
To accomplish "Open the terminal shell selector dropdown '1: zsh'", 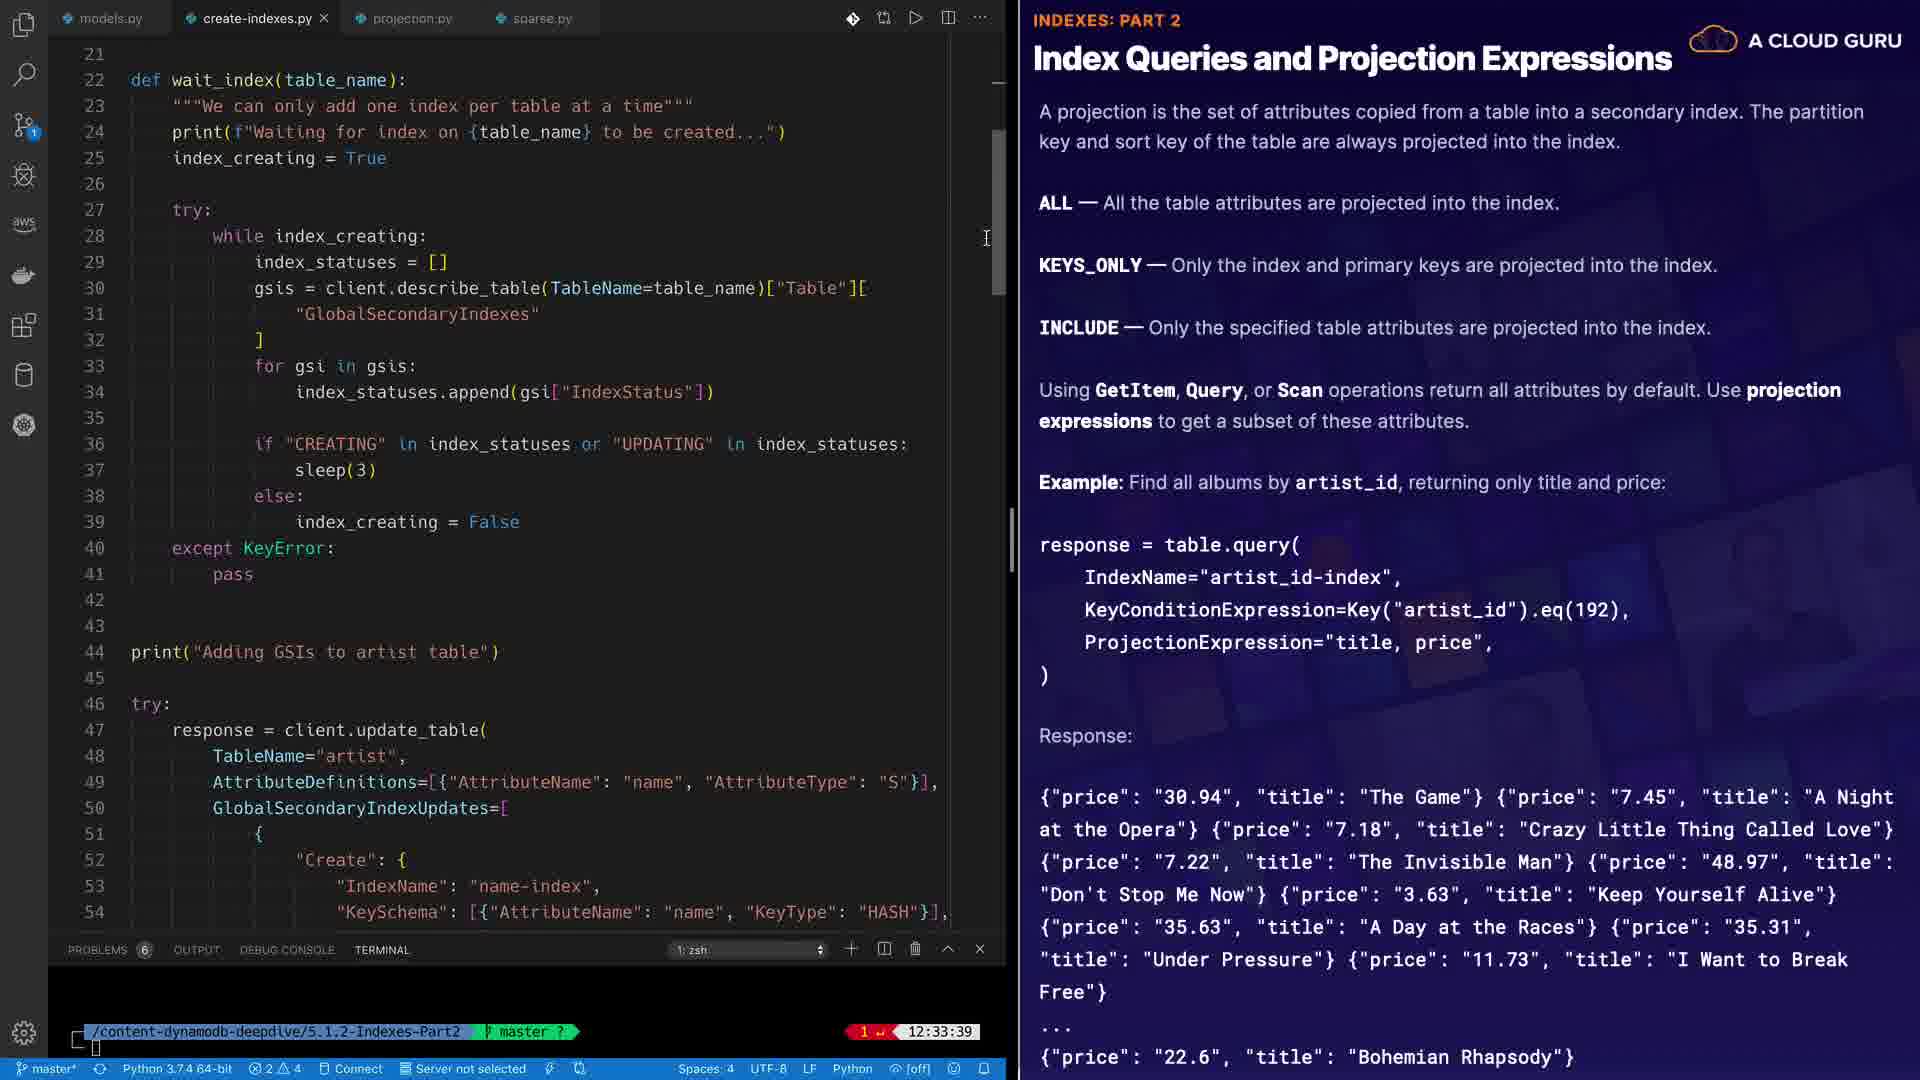I will coord(749,950).
